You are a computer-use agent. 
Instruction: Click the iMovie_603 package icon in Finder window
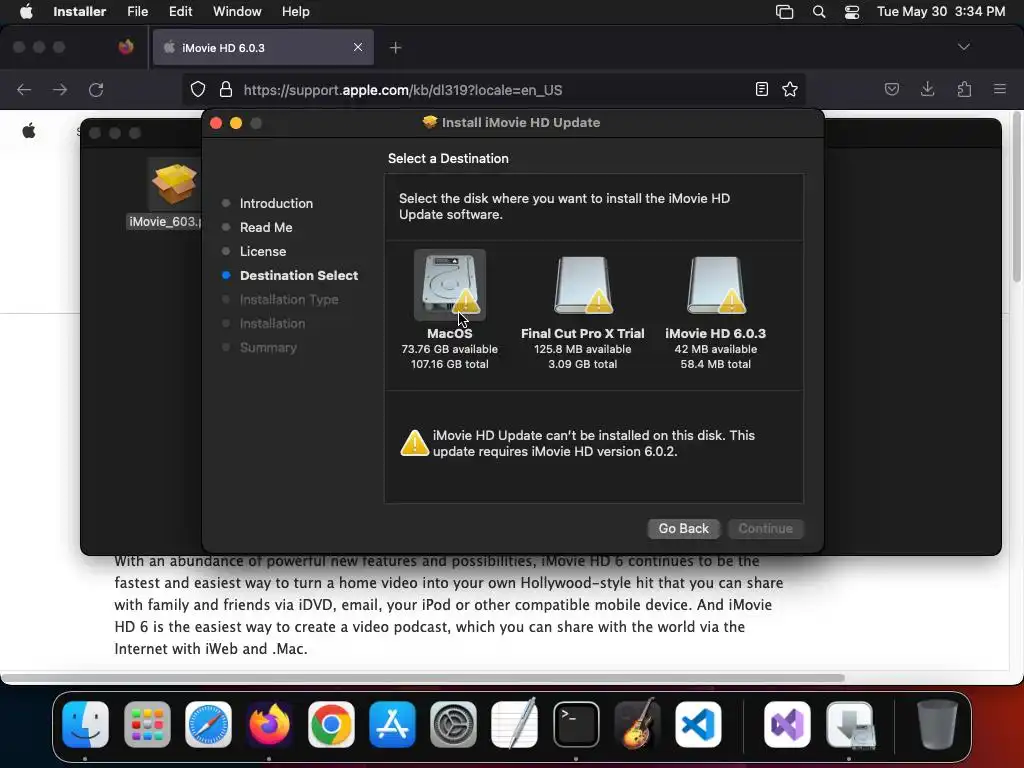[174, 183]
